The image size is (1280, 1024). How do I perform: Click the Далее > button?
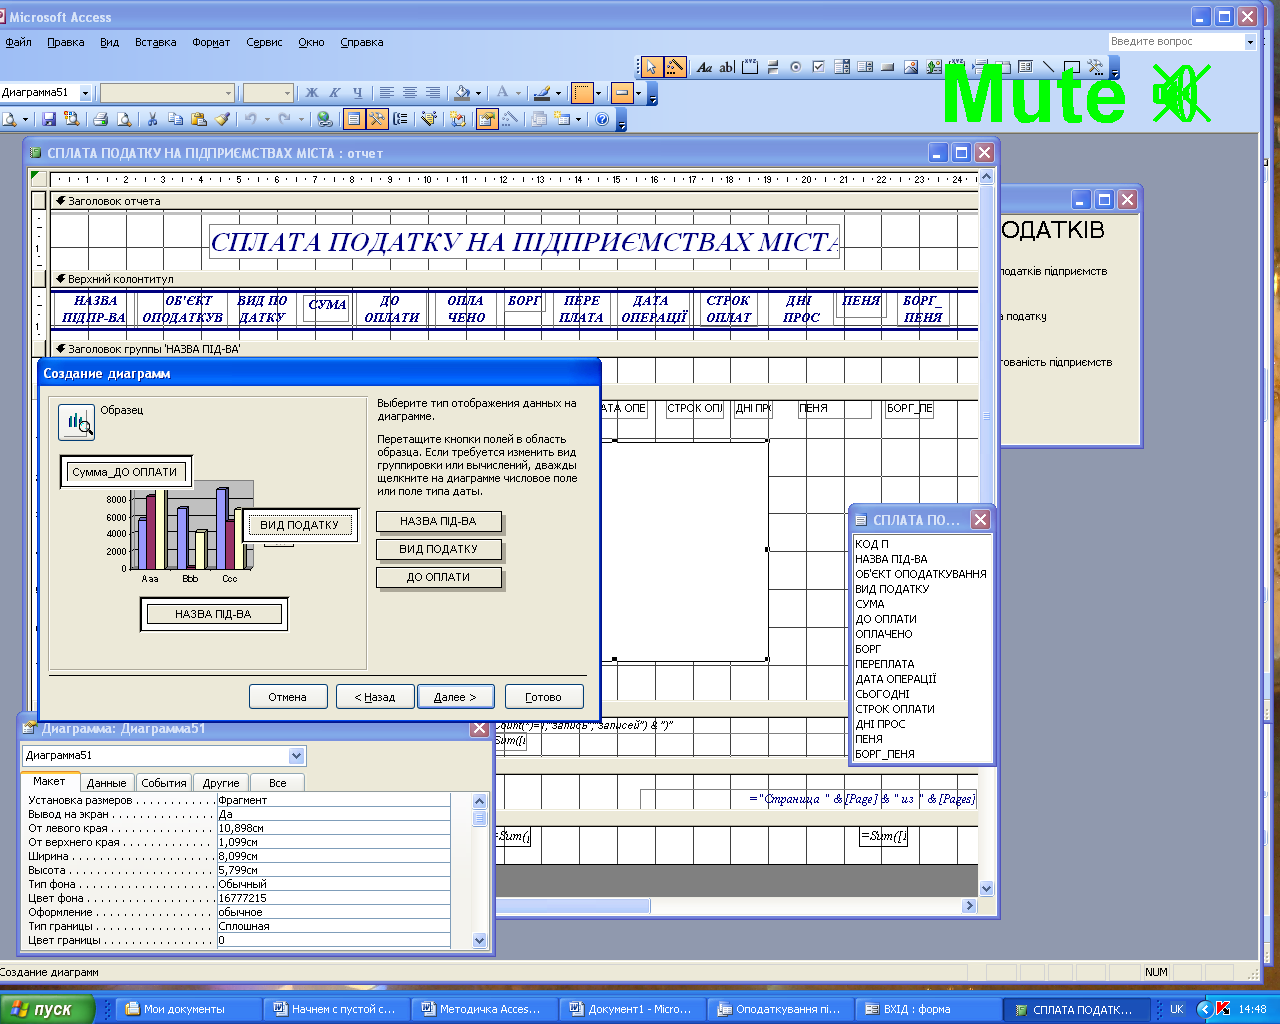click(455, 697)
